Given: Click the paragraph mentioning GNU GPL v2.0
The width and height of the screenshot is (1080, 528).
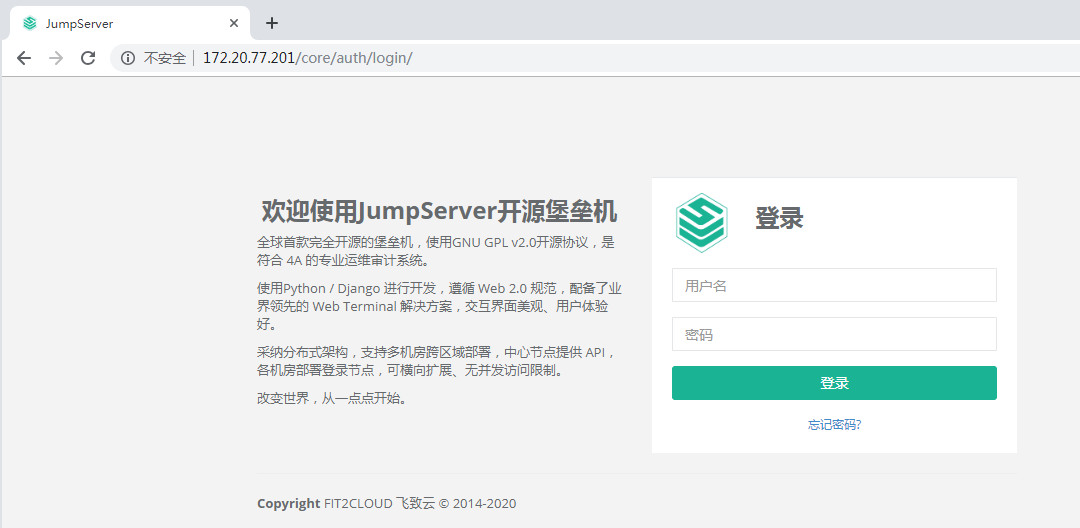Looking at the screenshot, I should [435, 252].
